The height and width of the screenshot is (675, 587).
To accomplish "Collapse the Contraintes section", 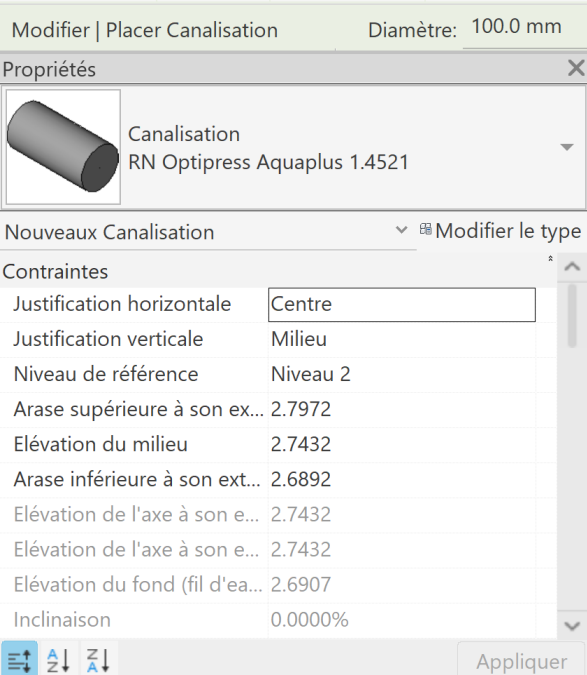I will tap(550, 259).
